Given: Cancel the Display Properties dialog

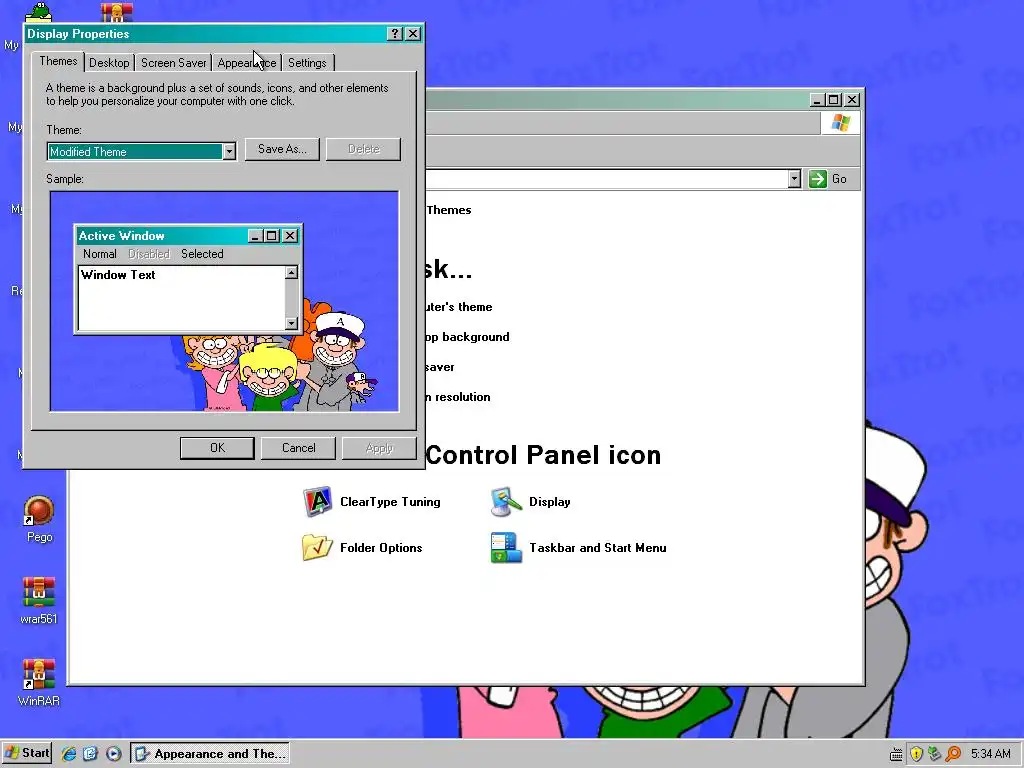Looking at the screenshot, I should tap(298, 448).
